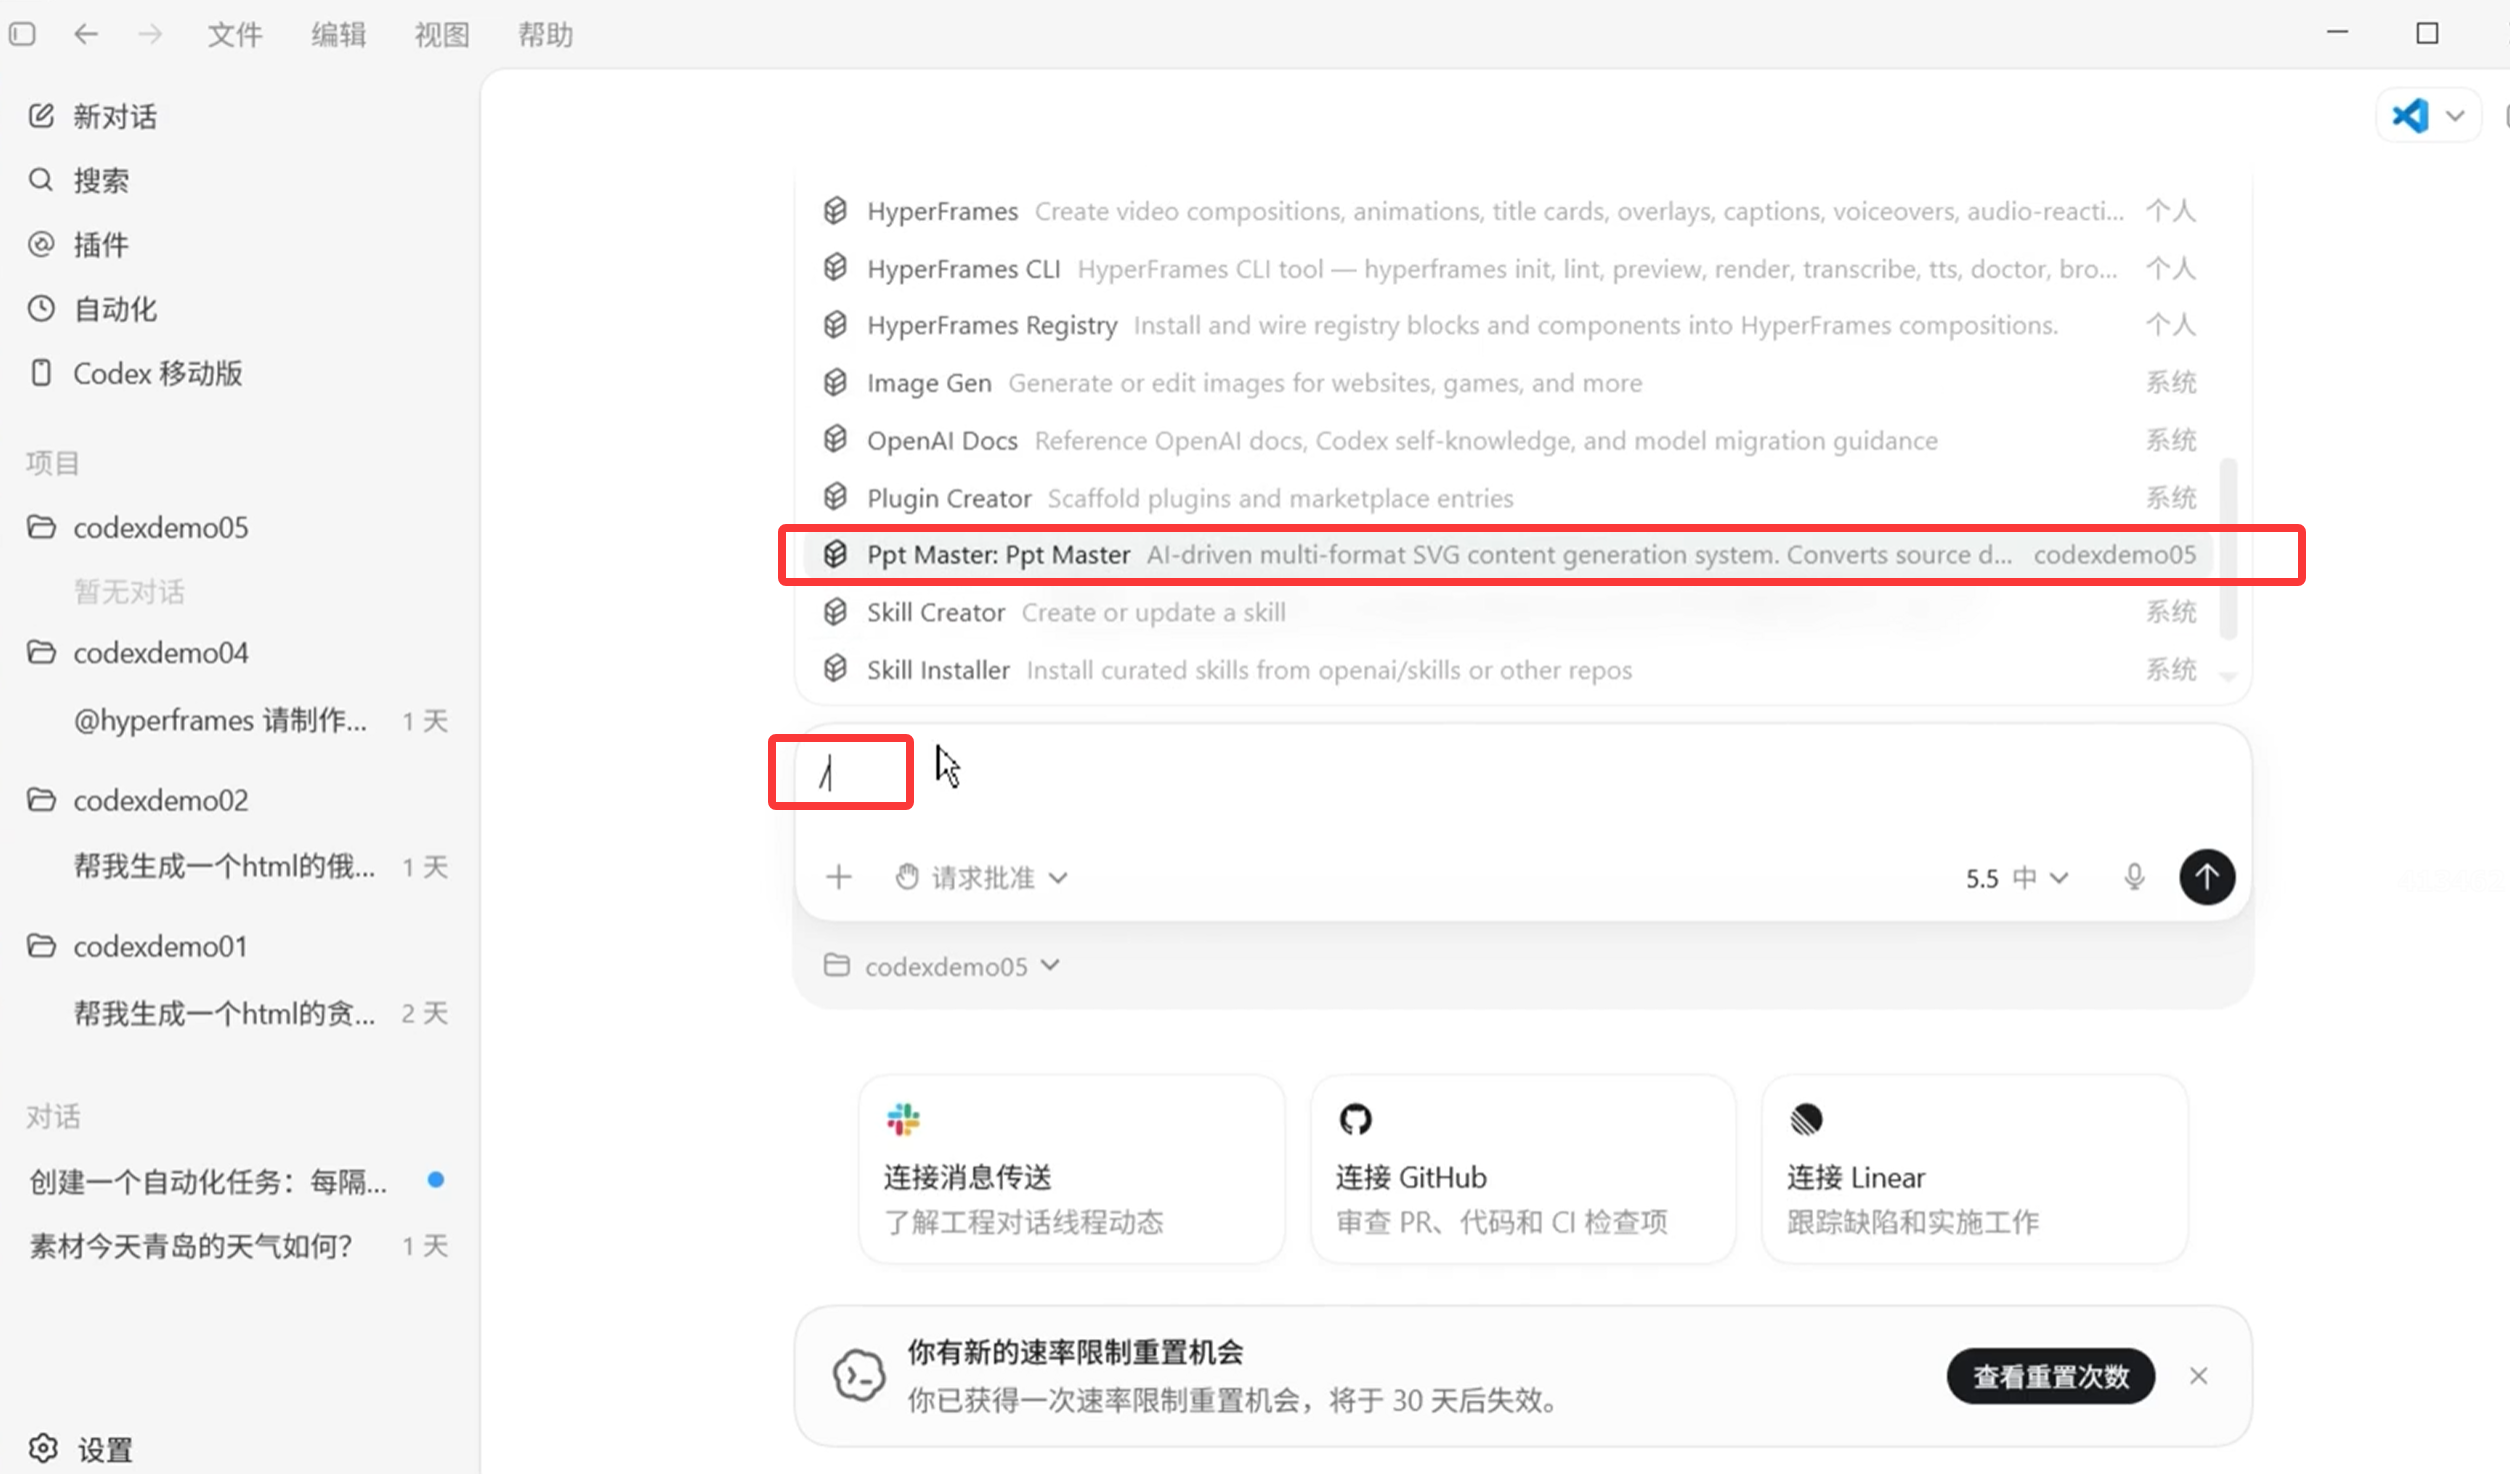Click the GitHub logo icon
This screenshot has width=2510, height=1474.
pyautogui.click(x=1355, y=1119)
